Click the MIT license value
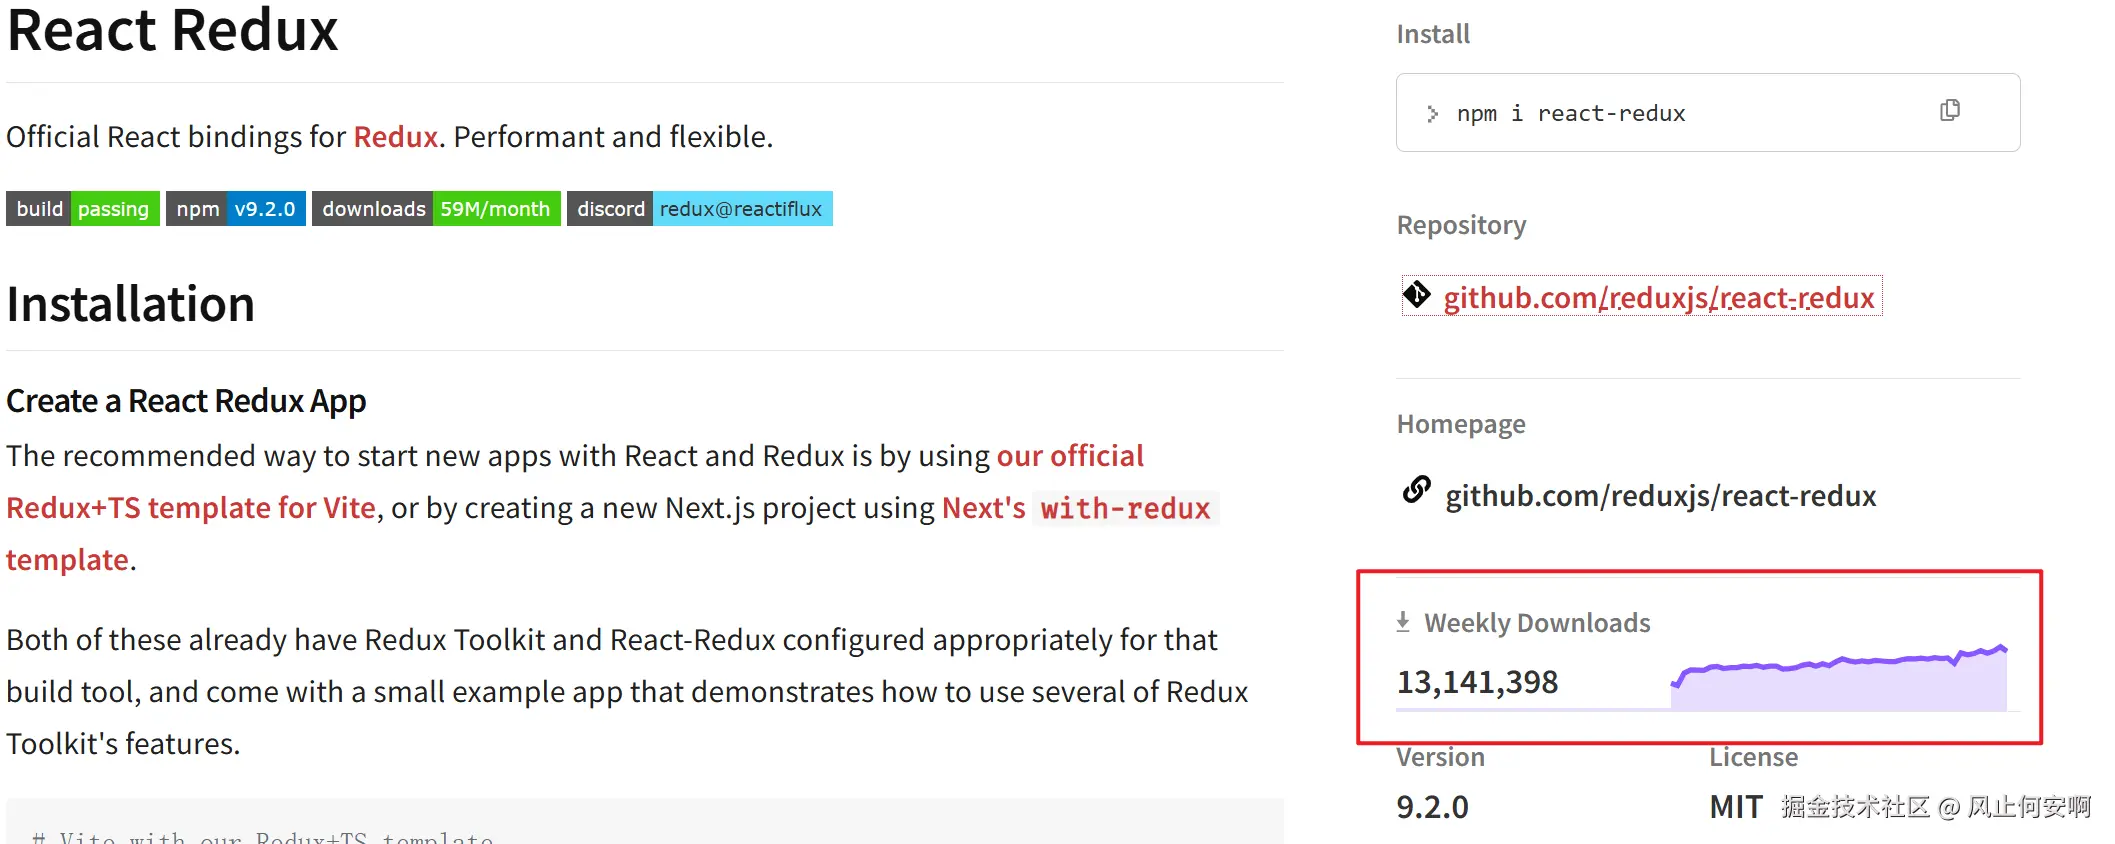This screenshot has width=2115, height=844. (1735, 807)
